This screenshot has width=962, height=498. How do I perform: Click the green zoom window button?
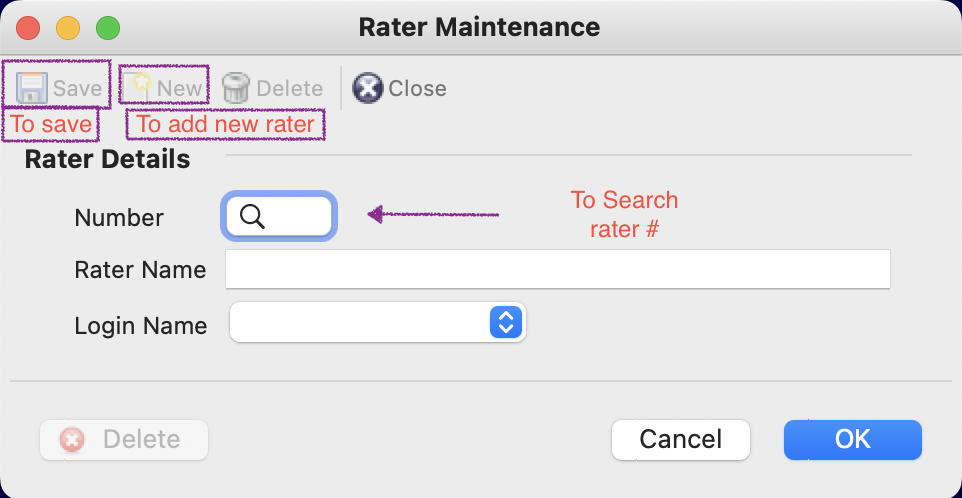tap(108, 28)
